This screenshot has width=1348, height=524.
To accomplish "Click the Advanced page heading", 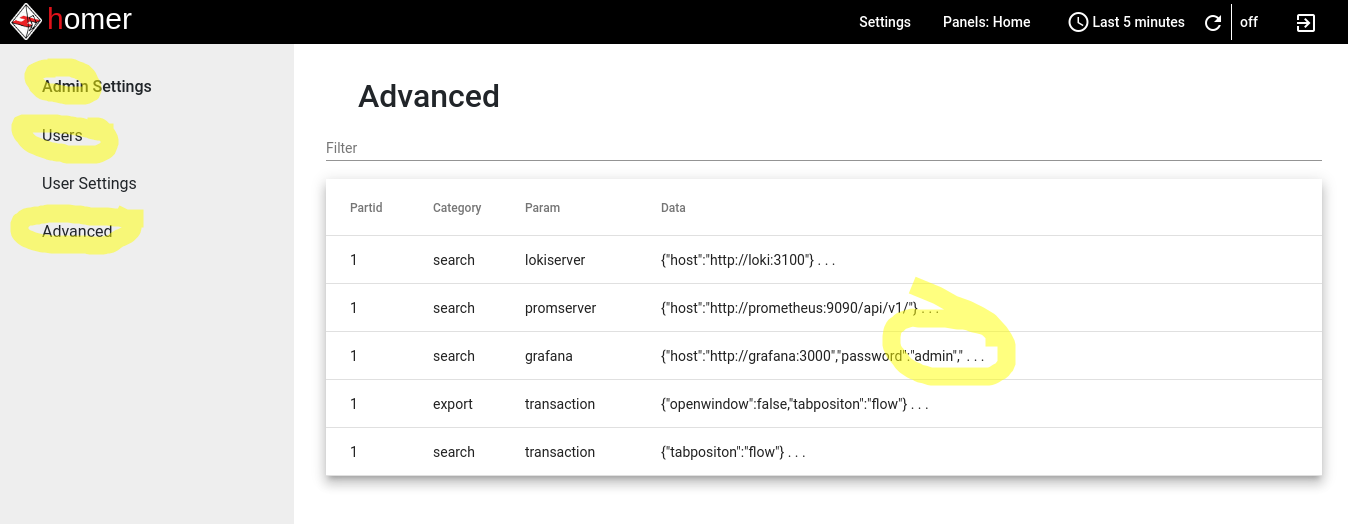I will [429, 96].
